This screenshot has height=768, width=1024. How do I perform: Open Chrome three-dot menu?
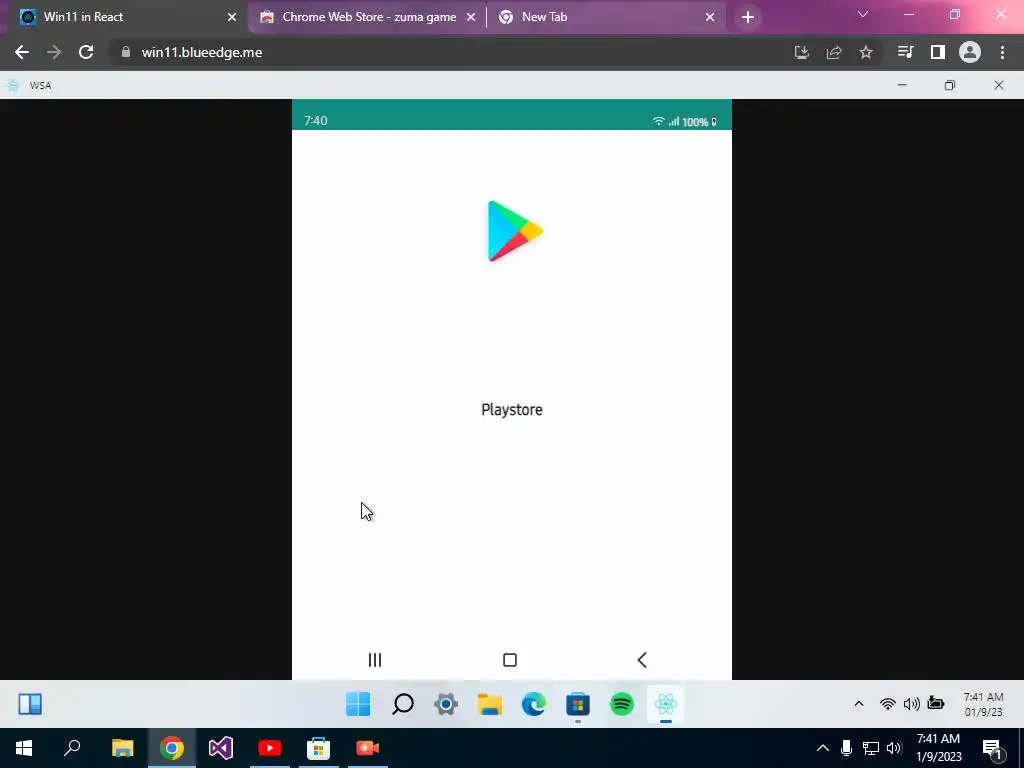point(1002,52)
